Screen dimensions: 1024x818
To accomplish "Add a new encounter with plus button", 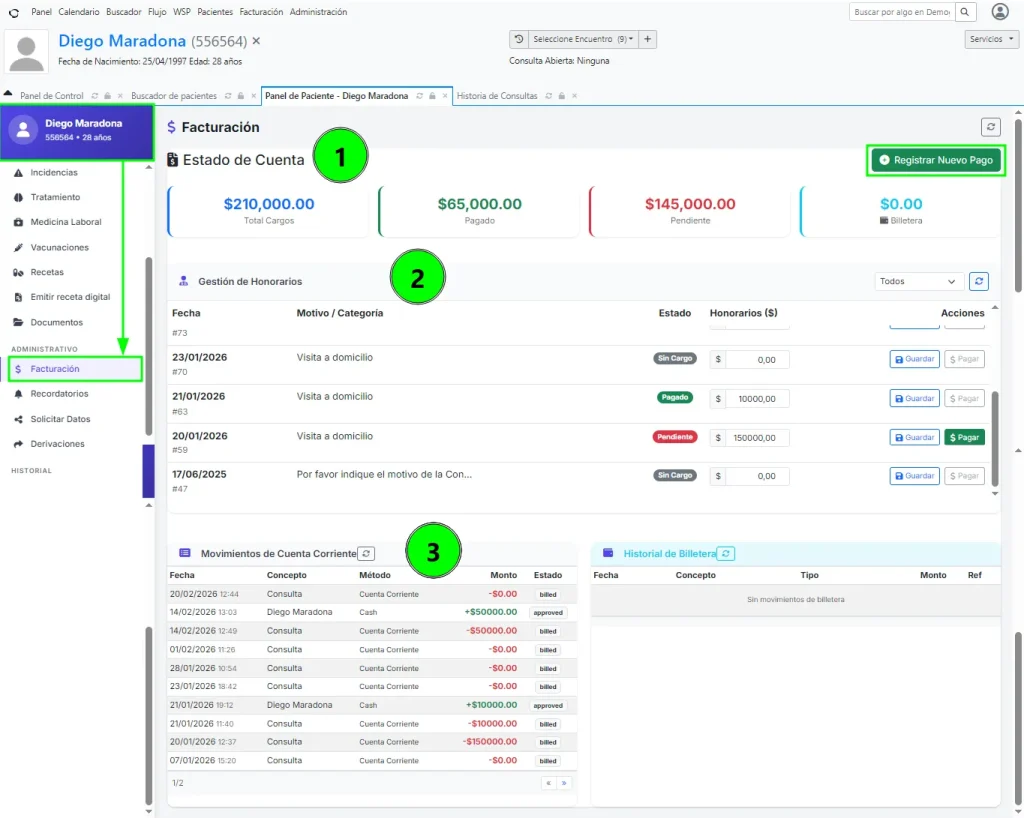I will [647, 39].
